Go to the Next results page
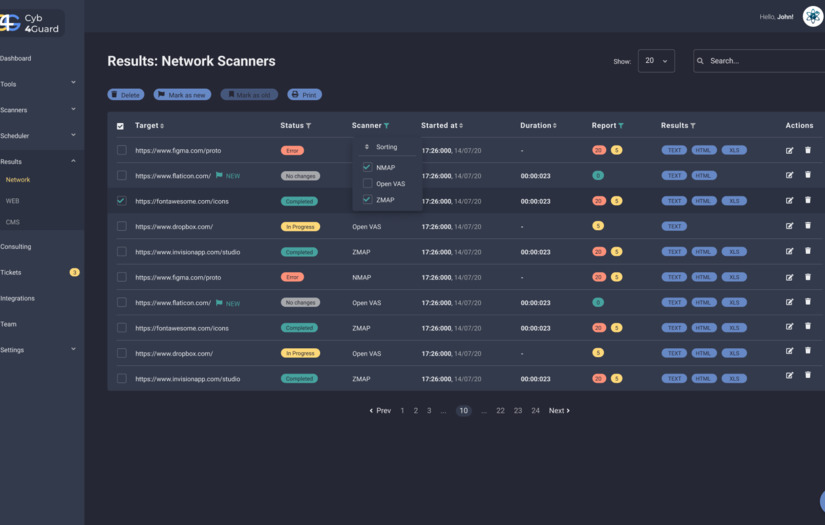 point(559,411)
